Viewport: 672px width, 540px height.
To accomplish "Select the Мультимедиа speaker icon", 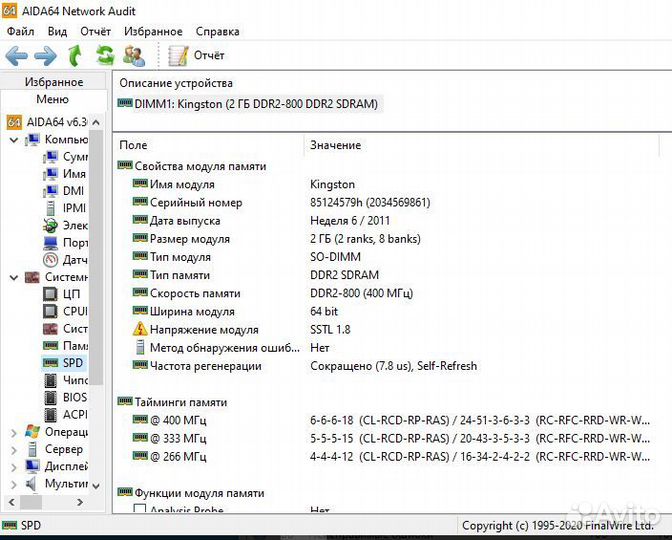I will 32,484.
